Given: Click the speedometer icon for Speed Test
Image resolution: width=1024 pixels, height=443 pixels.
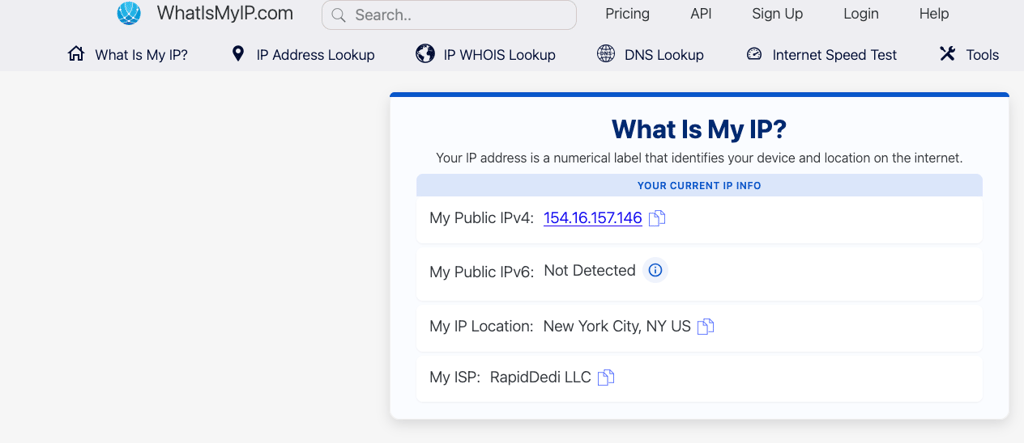Looking at the screenshot, I should point(754,54).
